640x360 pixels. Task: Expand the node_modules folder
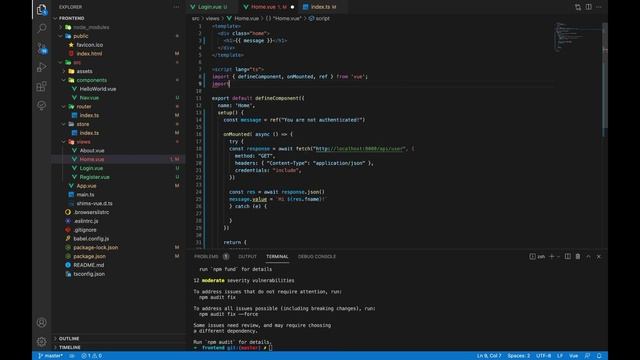pos(60,27)
